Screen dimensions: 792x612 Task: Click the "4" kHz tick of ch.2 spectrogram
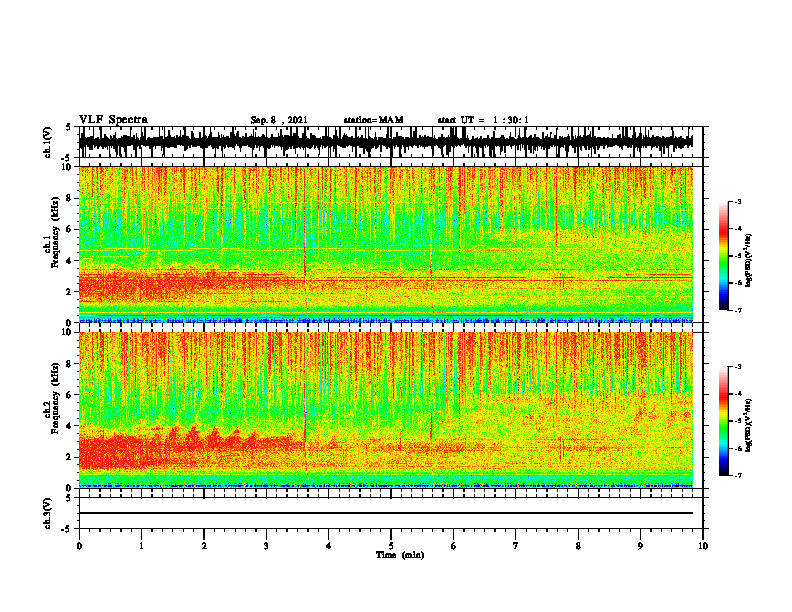(71, 426)
